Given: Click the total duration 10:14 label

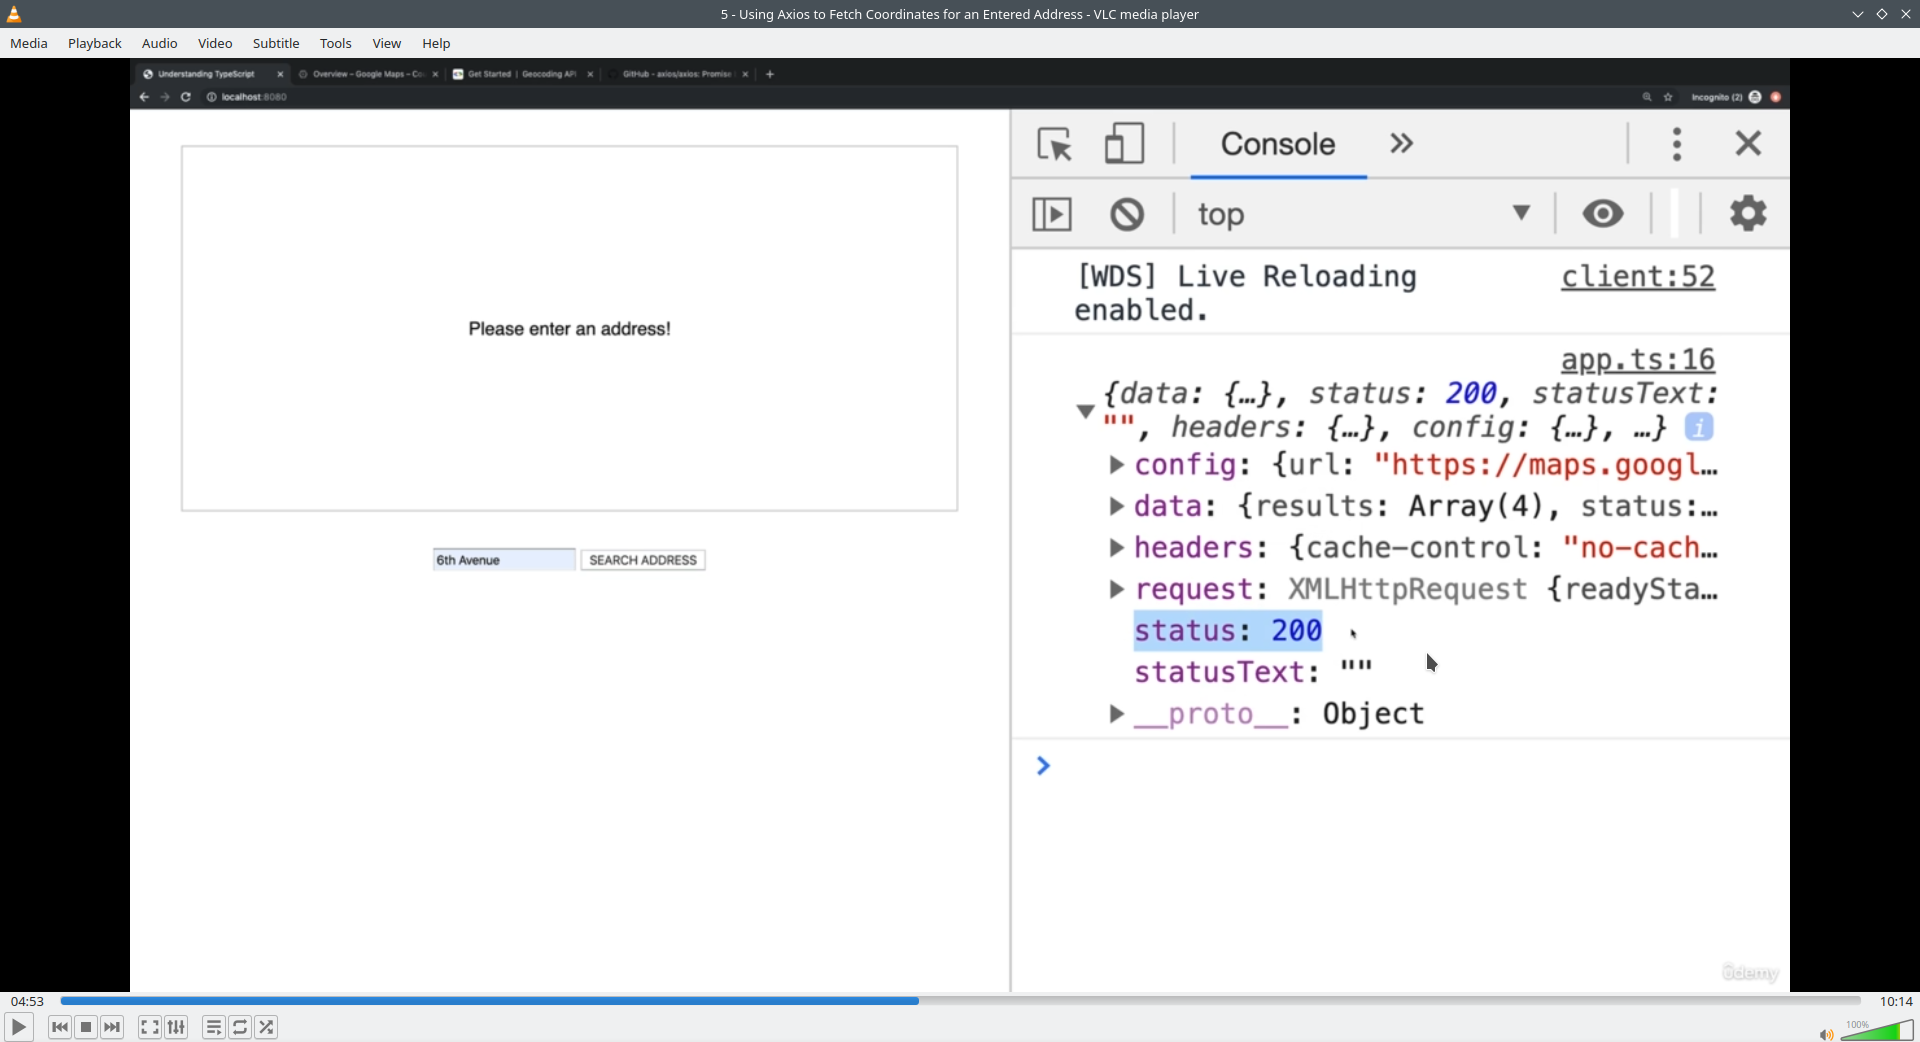Looking at the screenshot, I should tap(1896, 1001).
